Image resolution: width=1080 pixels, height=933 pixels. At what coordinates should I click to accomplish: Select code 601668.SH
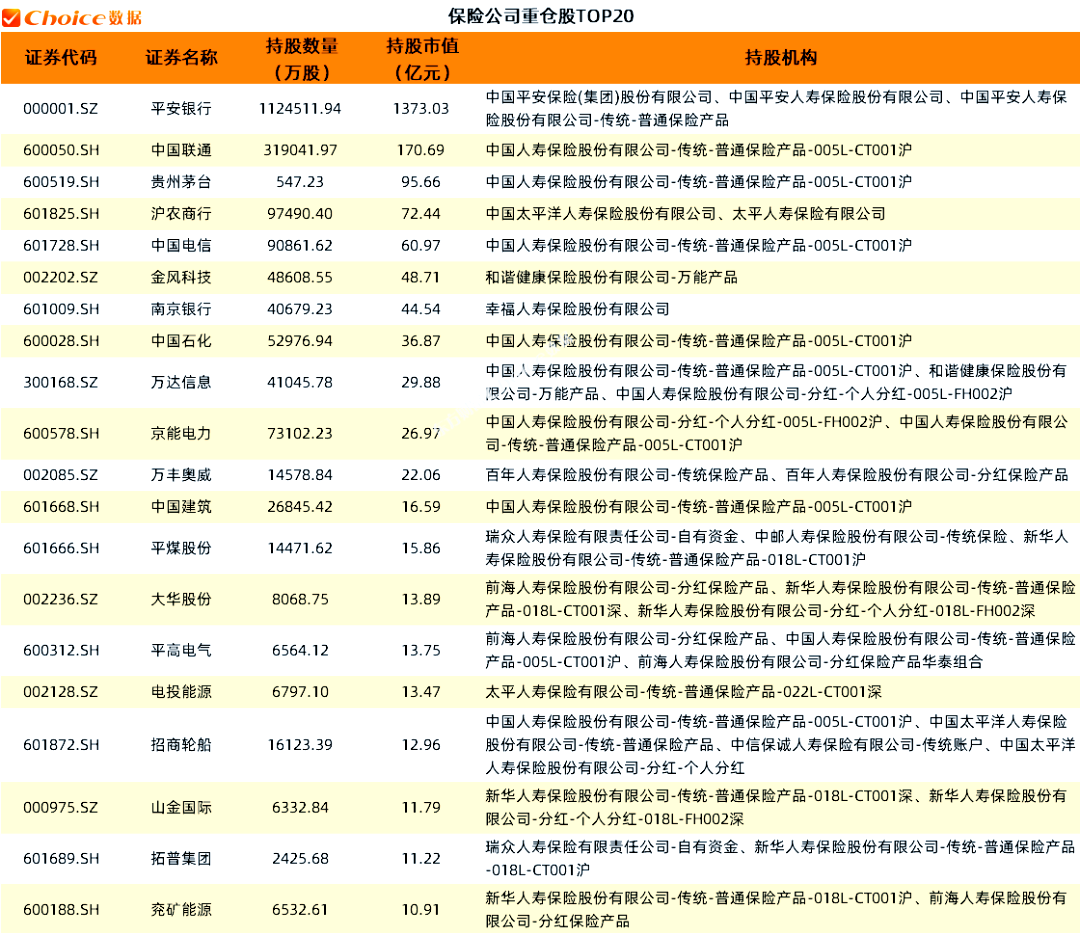[61, 507]
